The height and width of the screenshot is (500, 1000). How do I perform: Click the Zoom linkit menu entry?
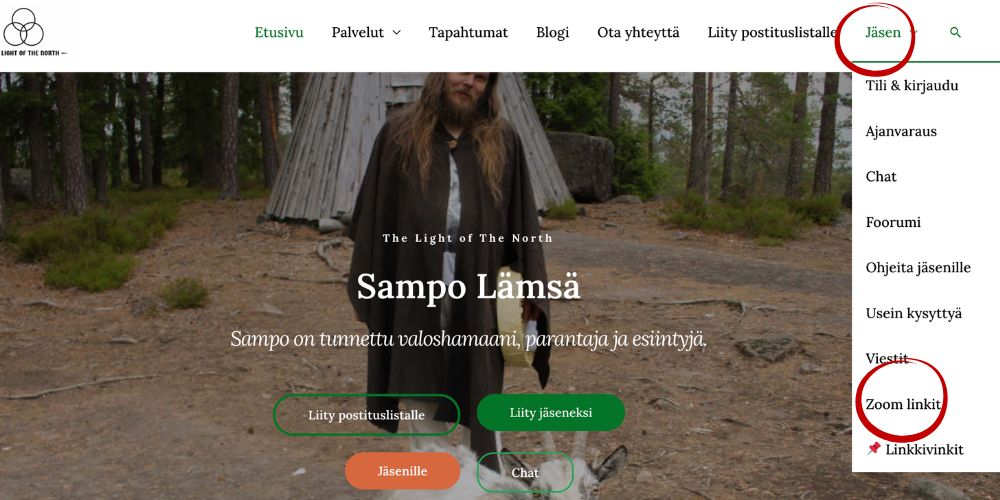click(x=902, y=404)
